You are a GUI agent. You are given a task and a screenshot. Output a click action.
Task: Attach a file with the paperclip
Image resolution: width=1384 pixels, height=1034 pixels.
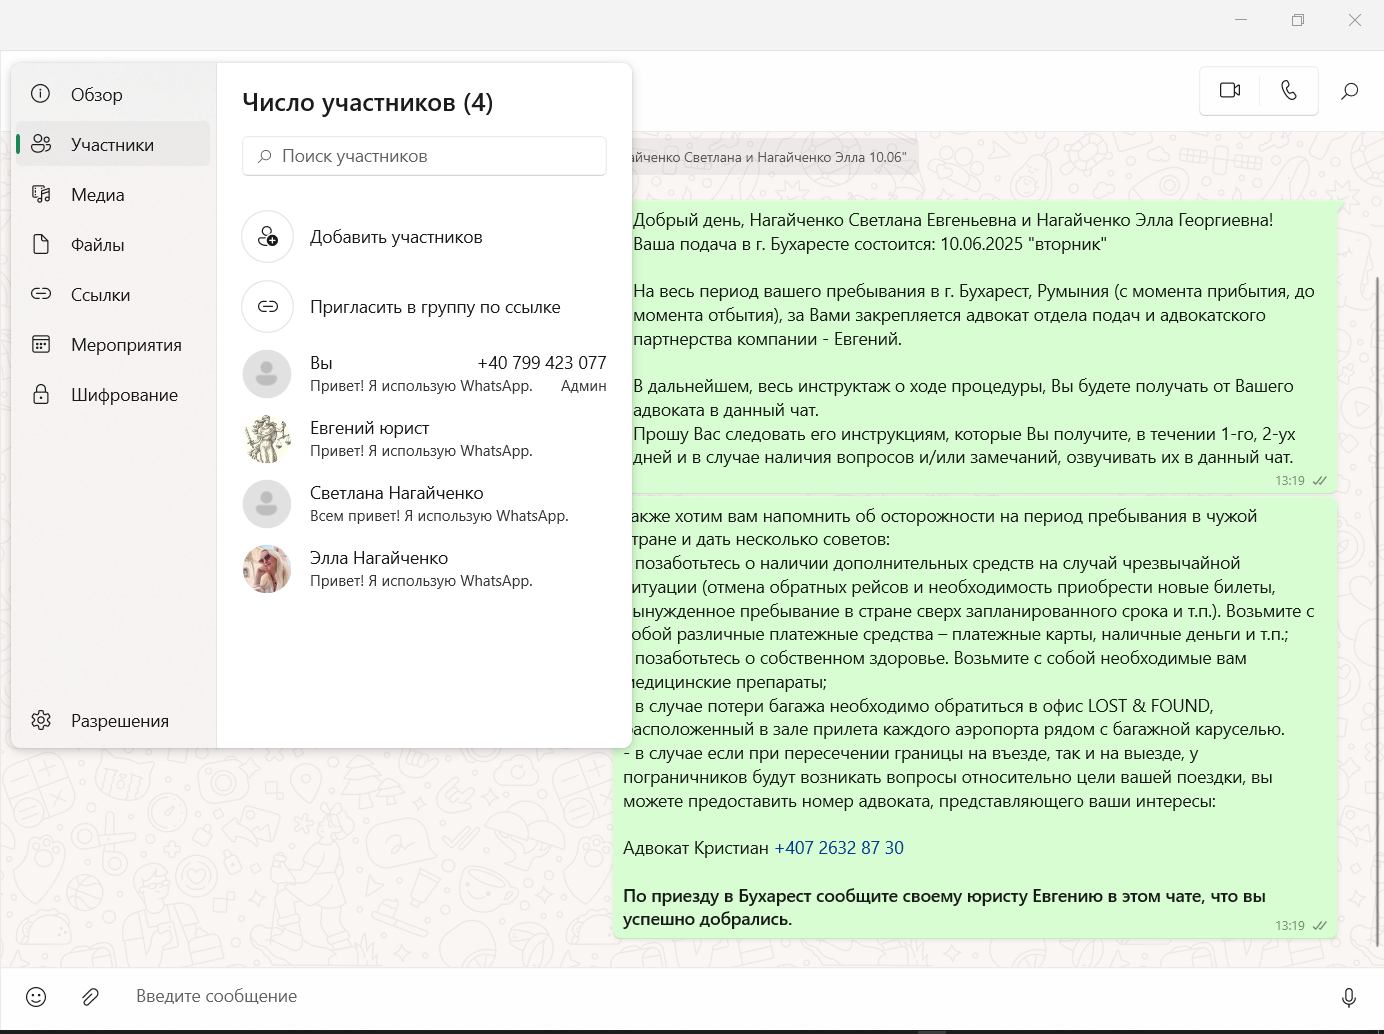90,996
